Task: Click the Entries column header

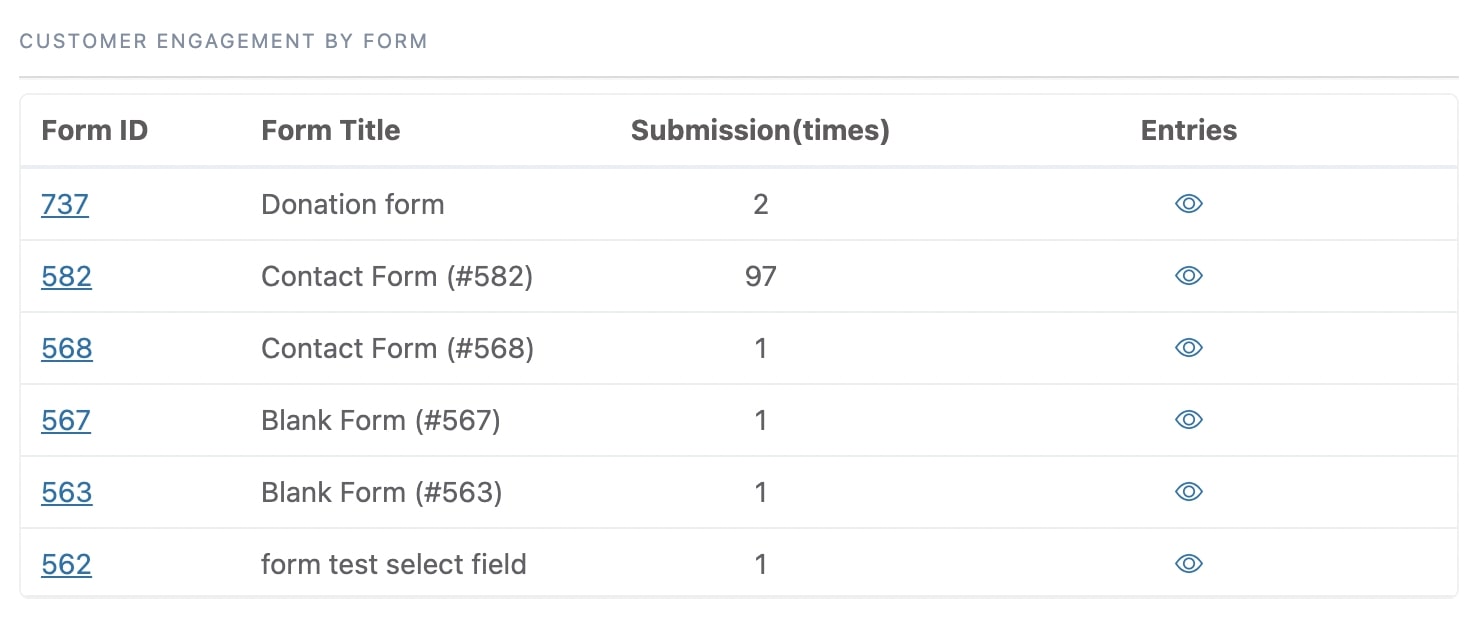Action: coord(1189,130)
